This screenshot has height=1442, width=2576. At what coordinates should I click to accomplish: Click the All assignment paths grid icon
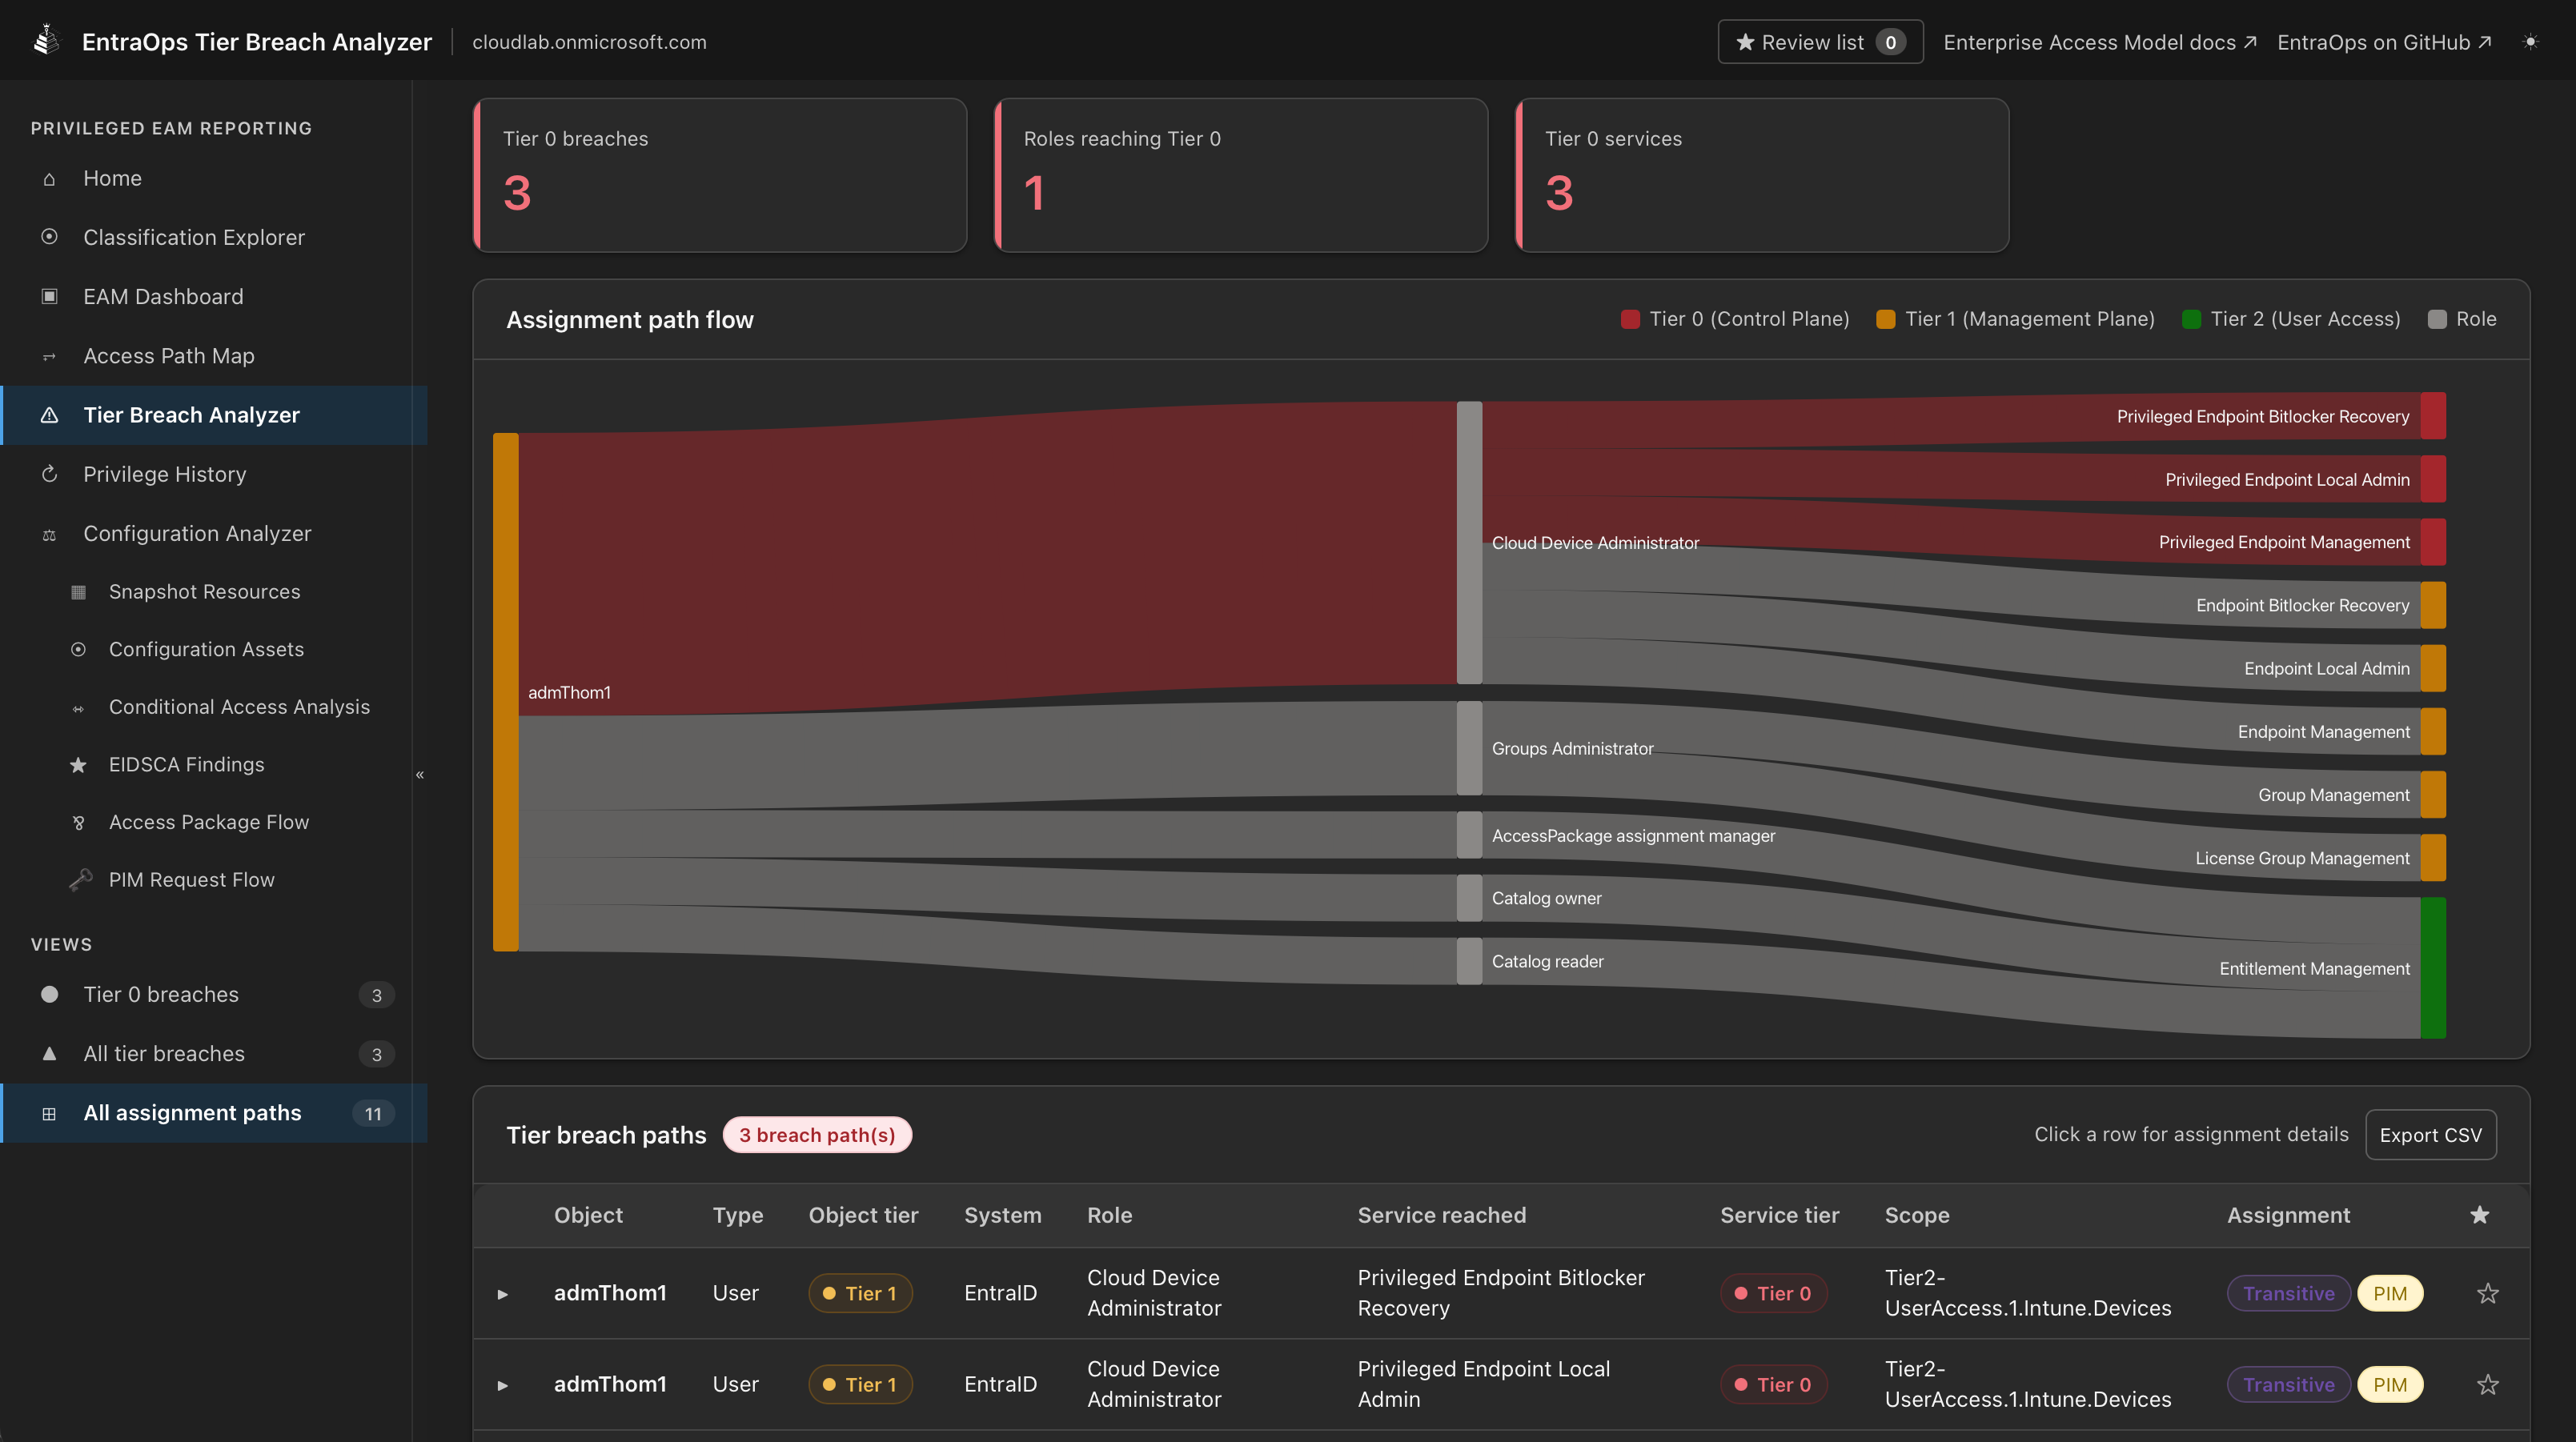click(49, 1113)
